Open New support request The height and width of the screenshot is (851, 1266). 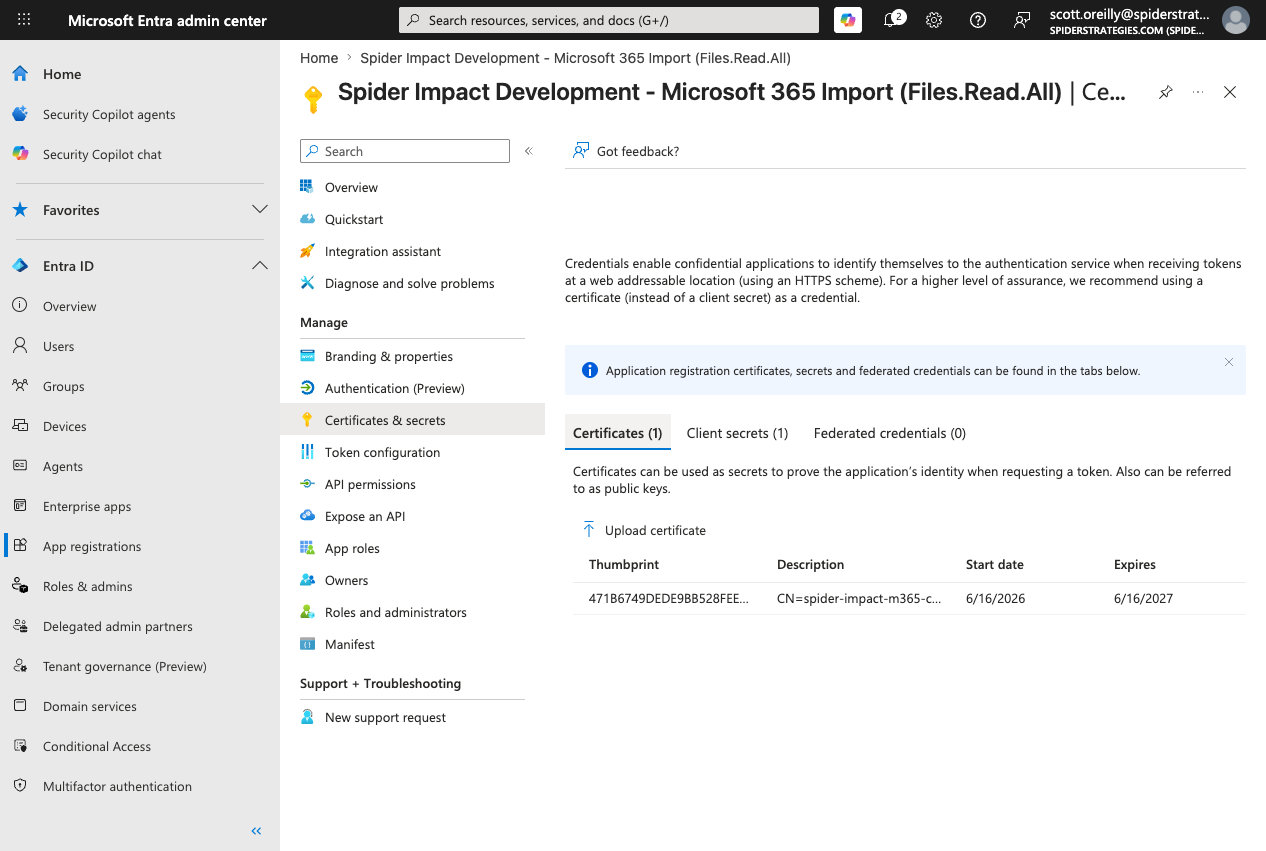click(385, 717)
